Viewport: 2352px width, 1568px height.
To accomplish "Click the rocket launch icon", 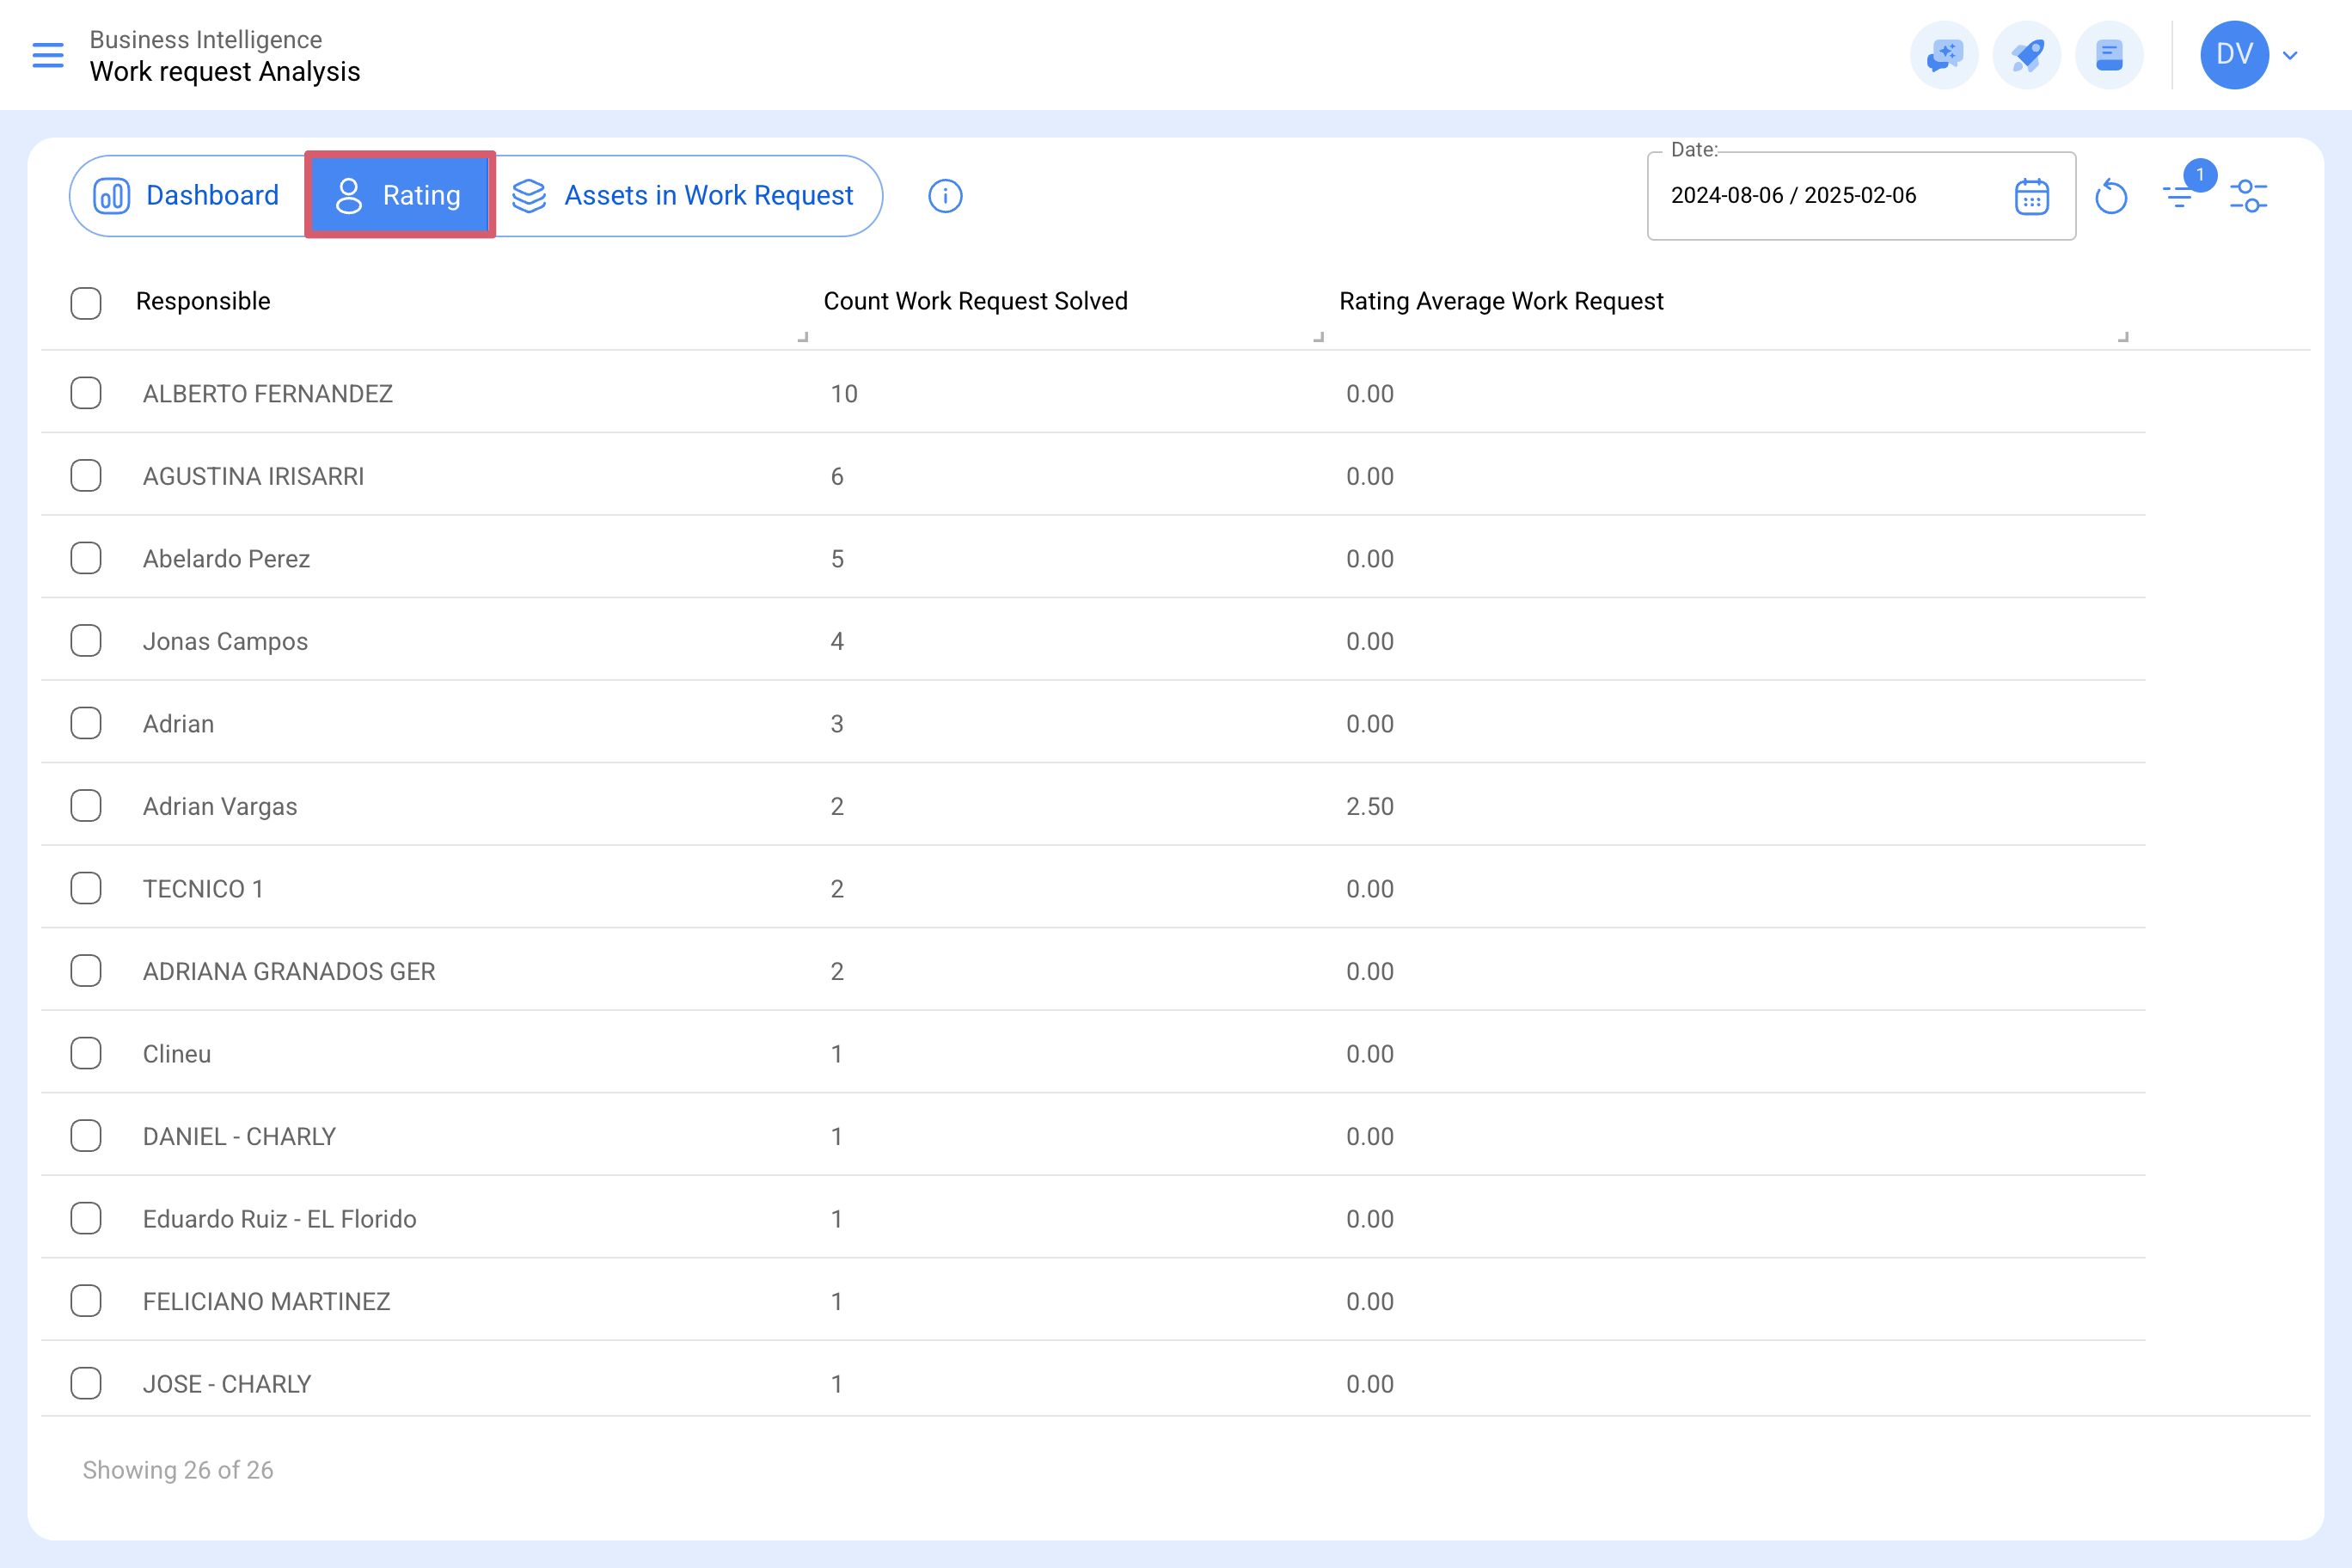I will click(2027, 55).
